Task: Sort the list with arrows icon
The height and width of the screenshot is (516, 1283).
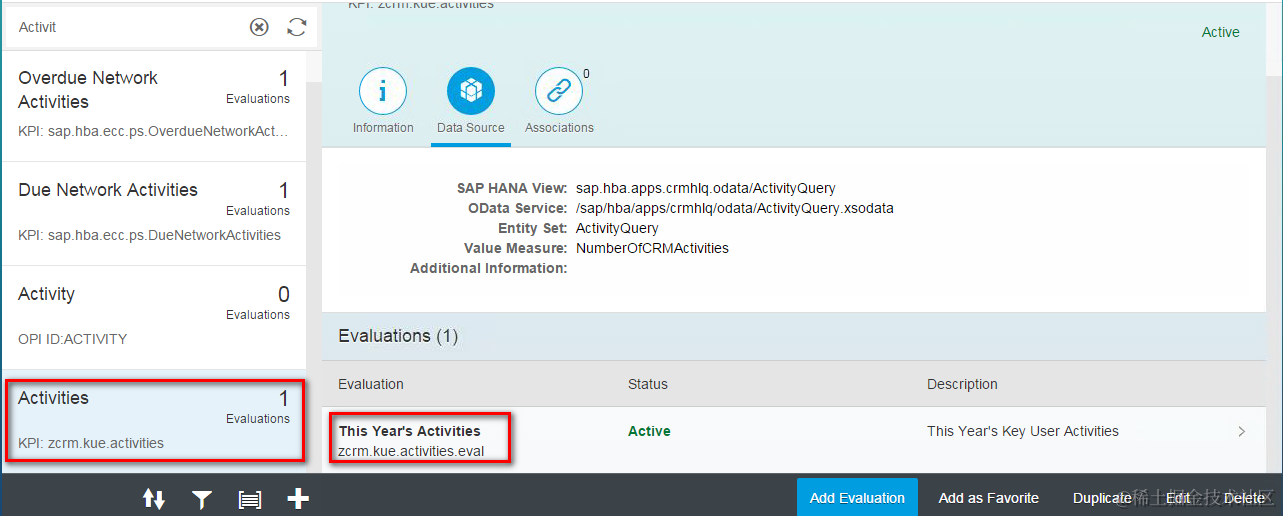Action: (x=154, y=498)
